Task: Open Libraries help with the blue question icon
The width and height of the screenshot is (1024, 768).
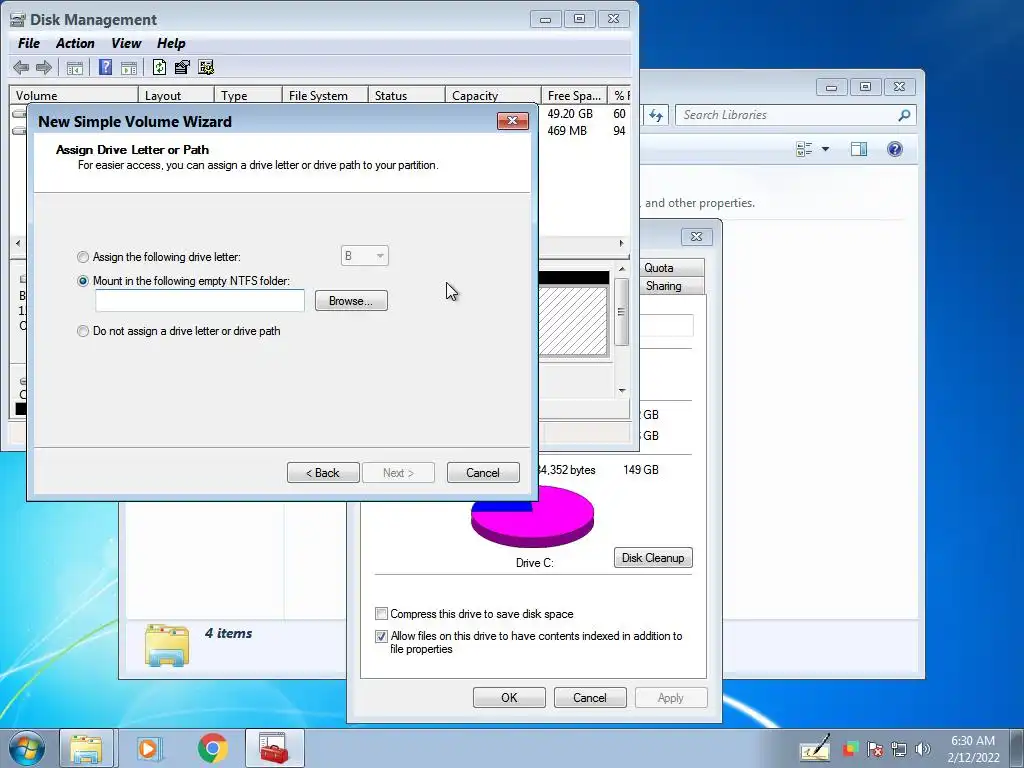Action: tap(895, 150)
